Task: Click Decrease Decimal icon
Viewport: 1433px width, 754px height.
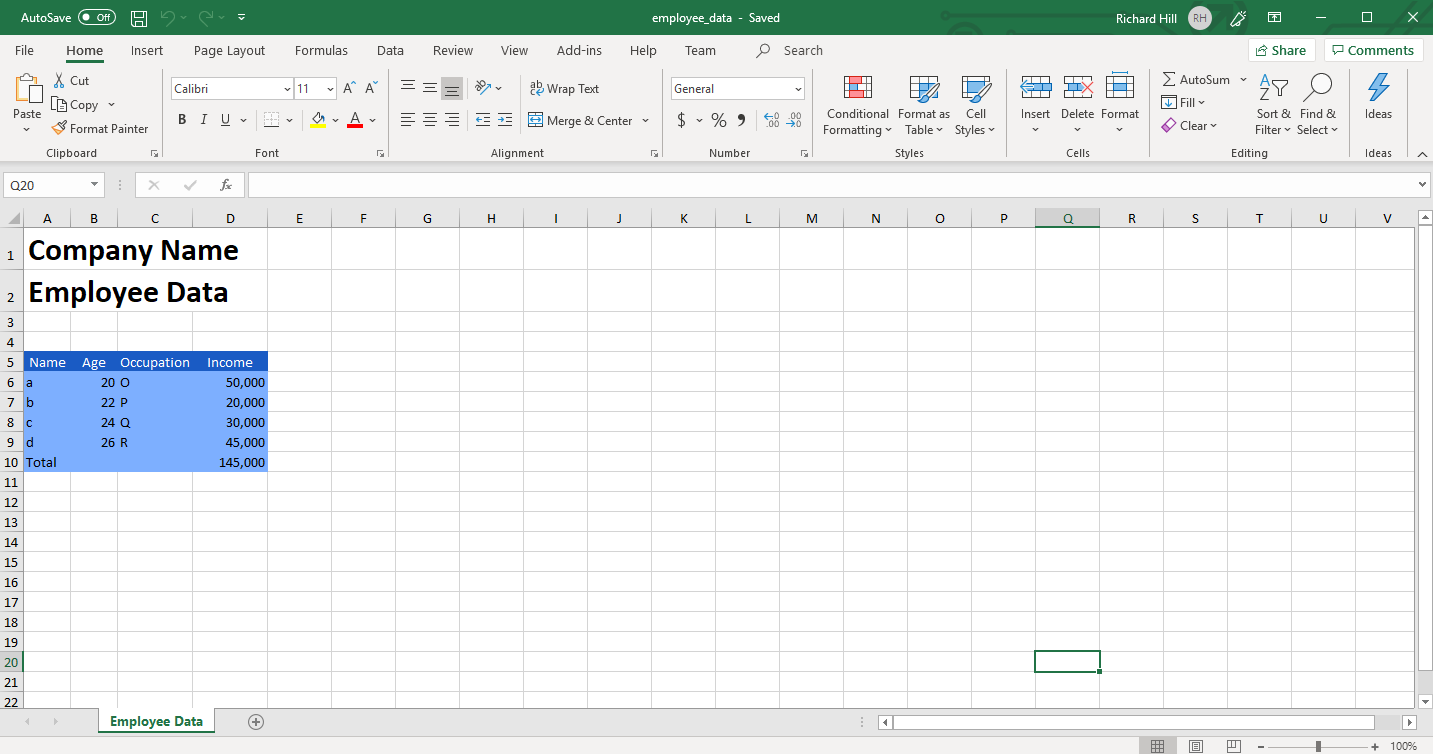Action: tap(795, 120)
